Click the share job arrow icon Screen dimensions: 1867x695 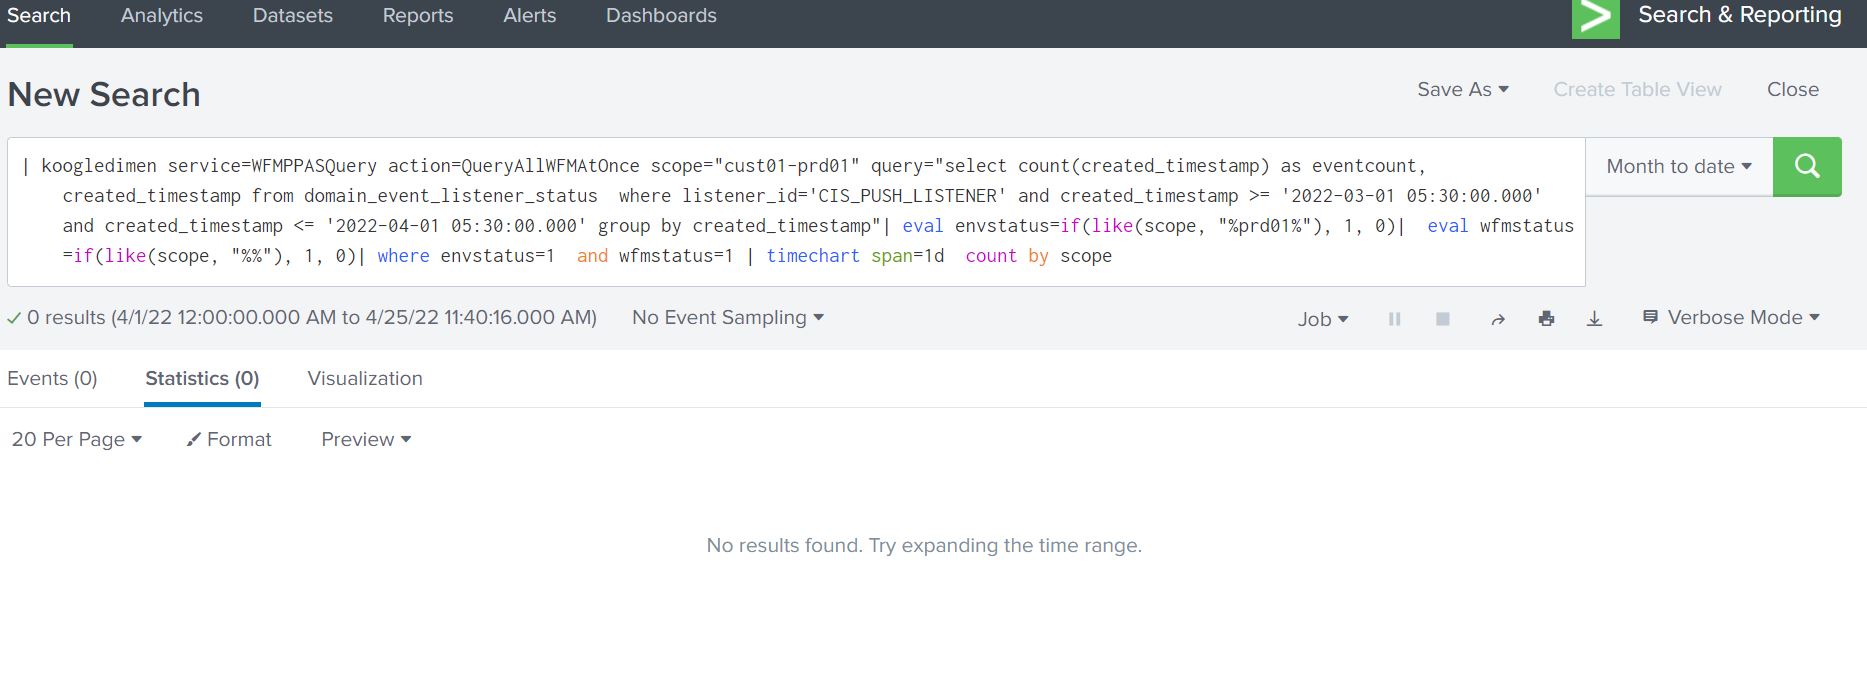1497,319
